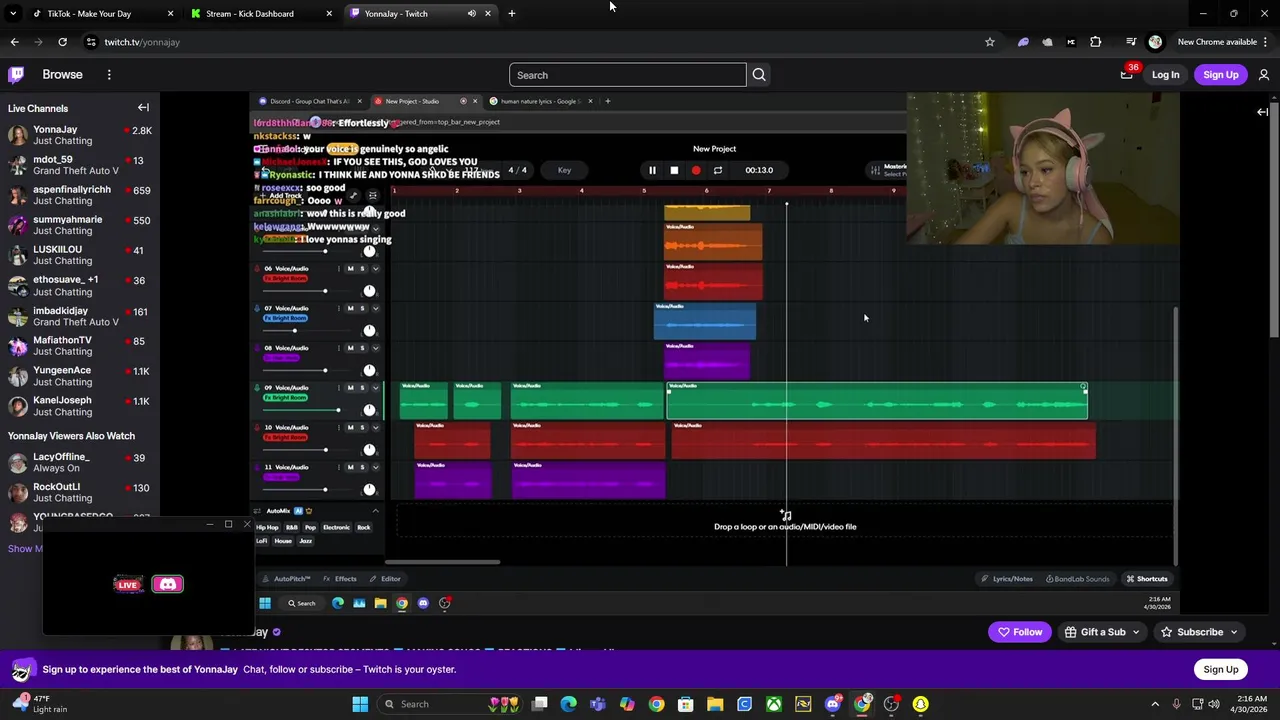The image size is (1280, 720).
Task: Select the Jazz AutoMix genre
Action: click(x=305, y=541)
